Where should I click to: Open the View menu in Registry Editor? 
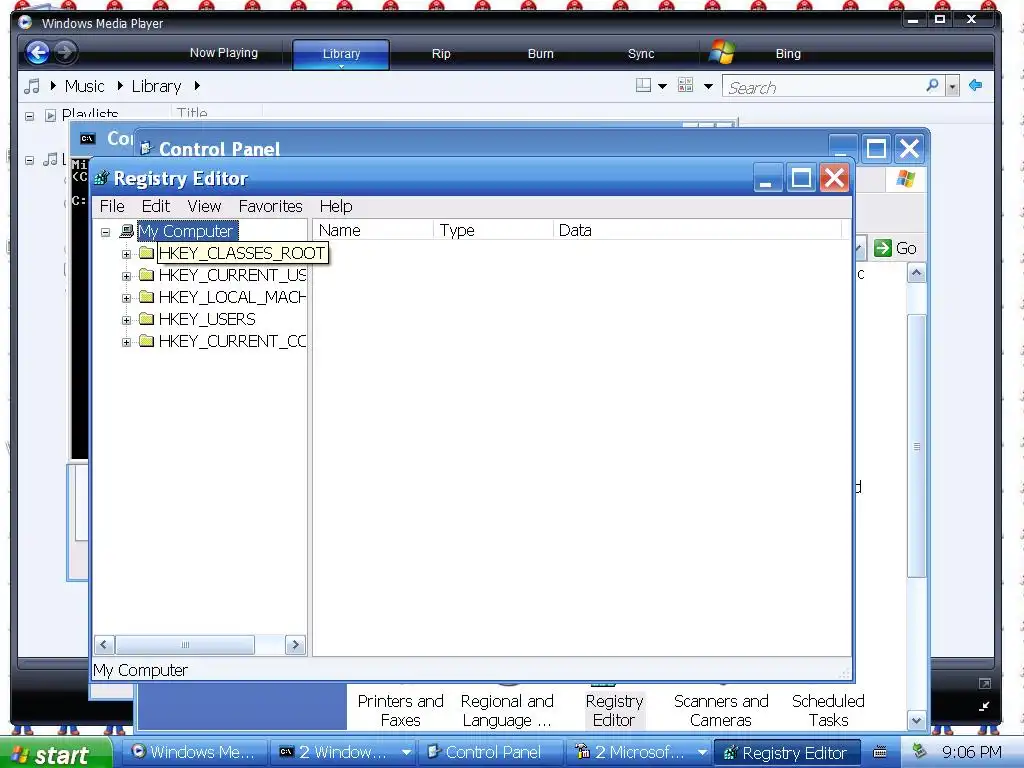coord(204,206)
